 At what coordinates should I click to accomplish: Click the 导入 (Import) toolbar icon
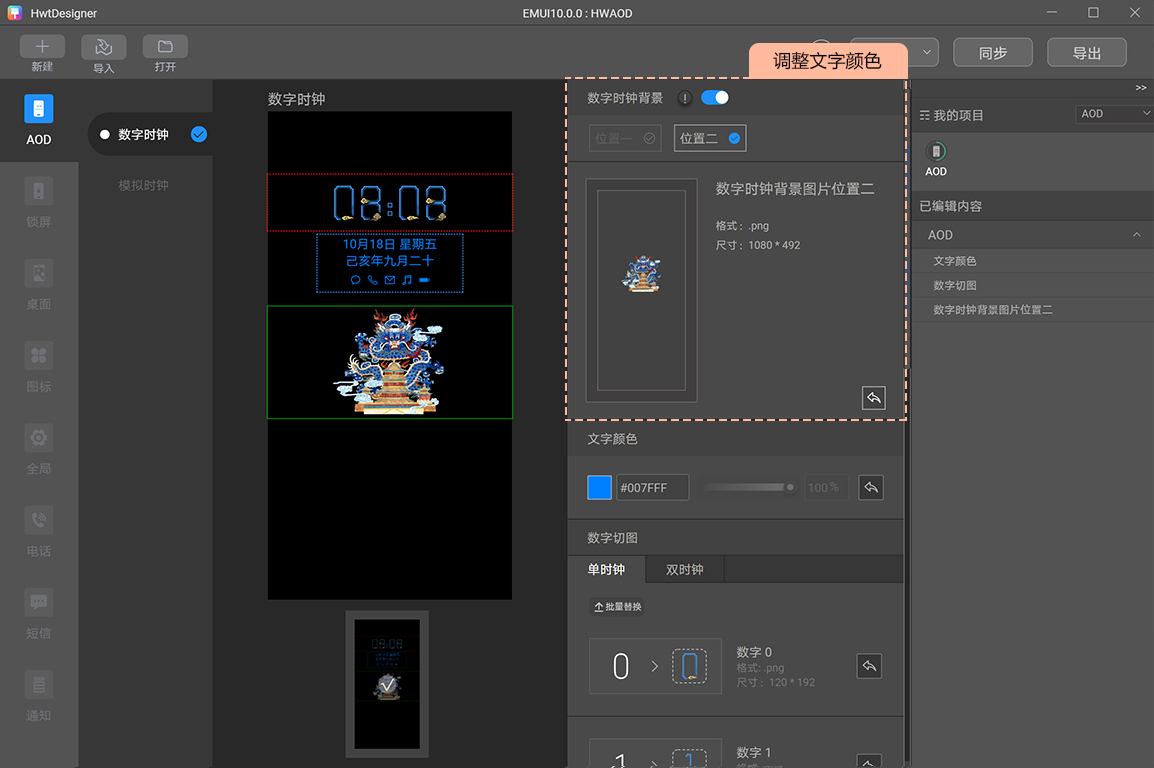[x=104, y=47]
